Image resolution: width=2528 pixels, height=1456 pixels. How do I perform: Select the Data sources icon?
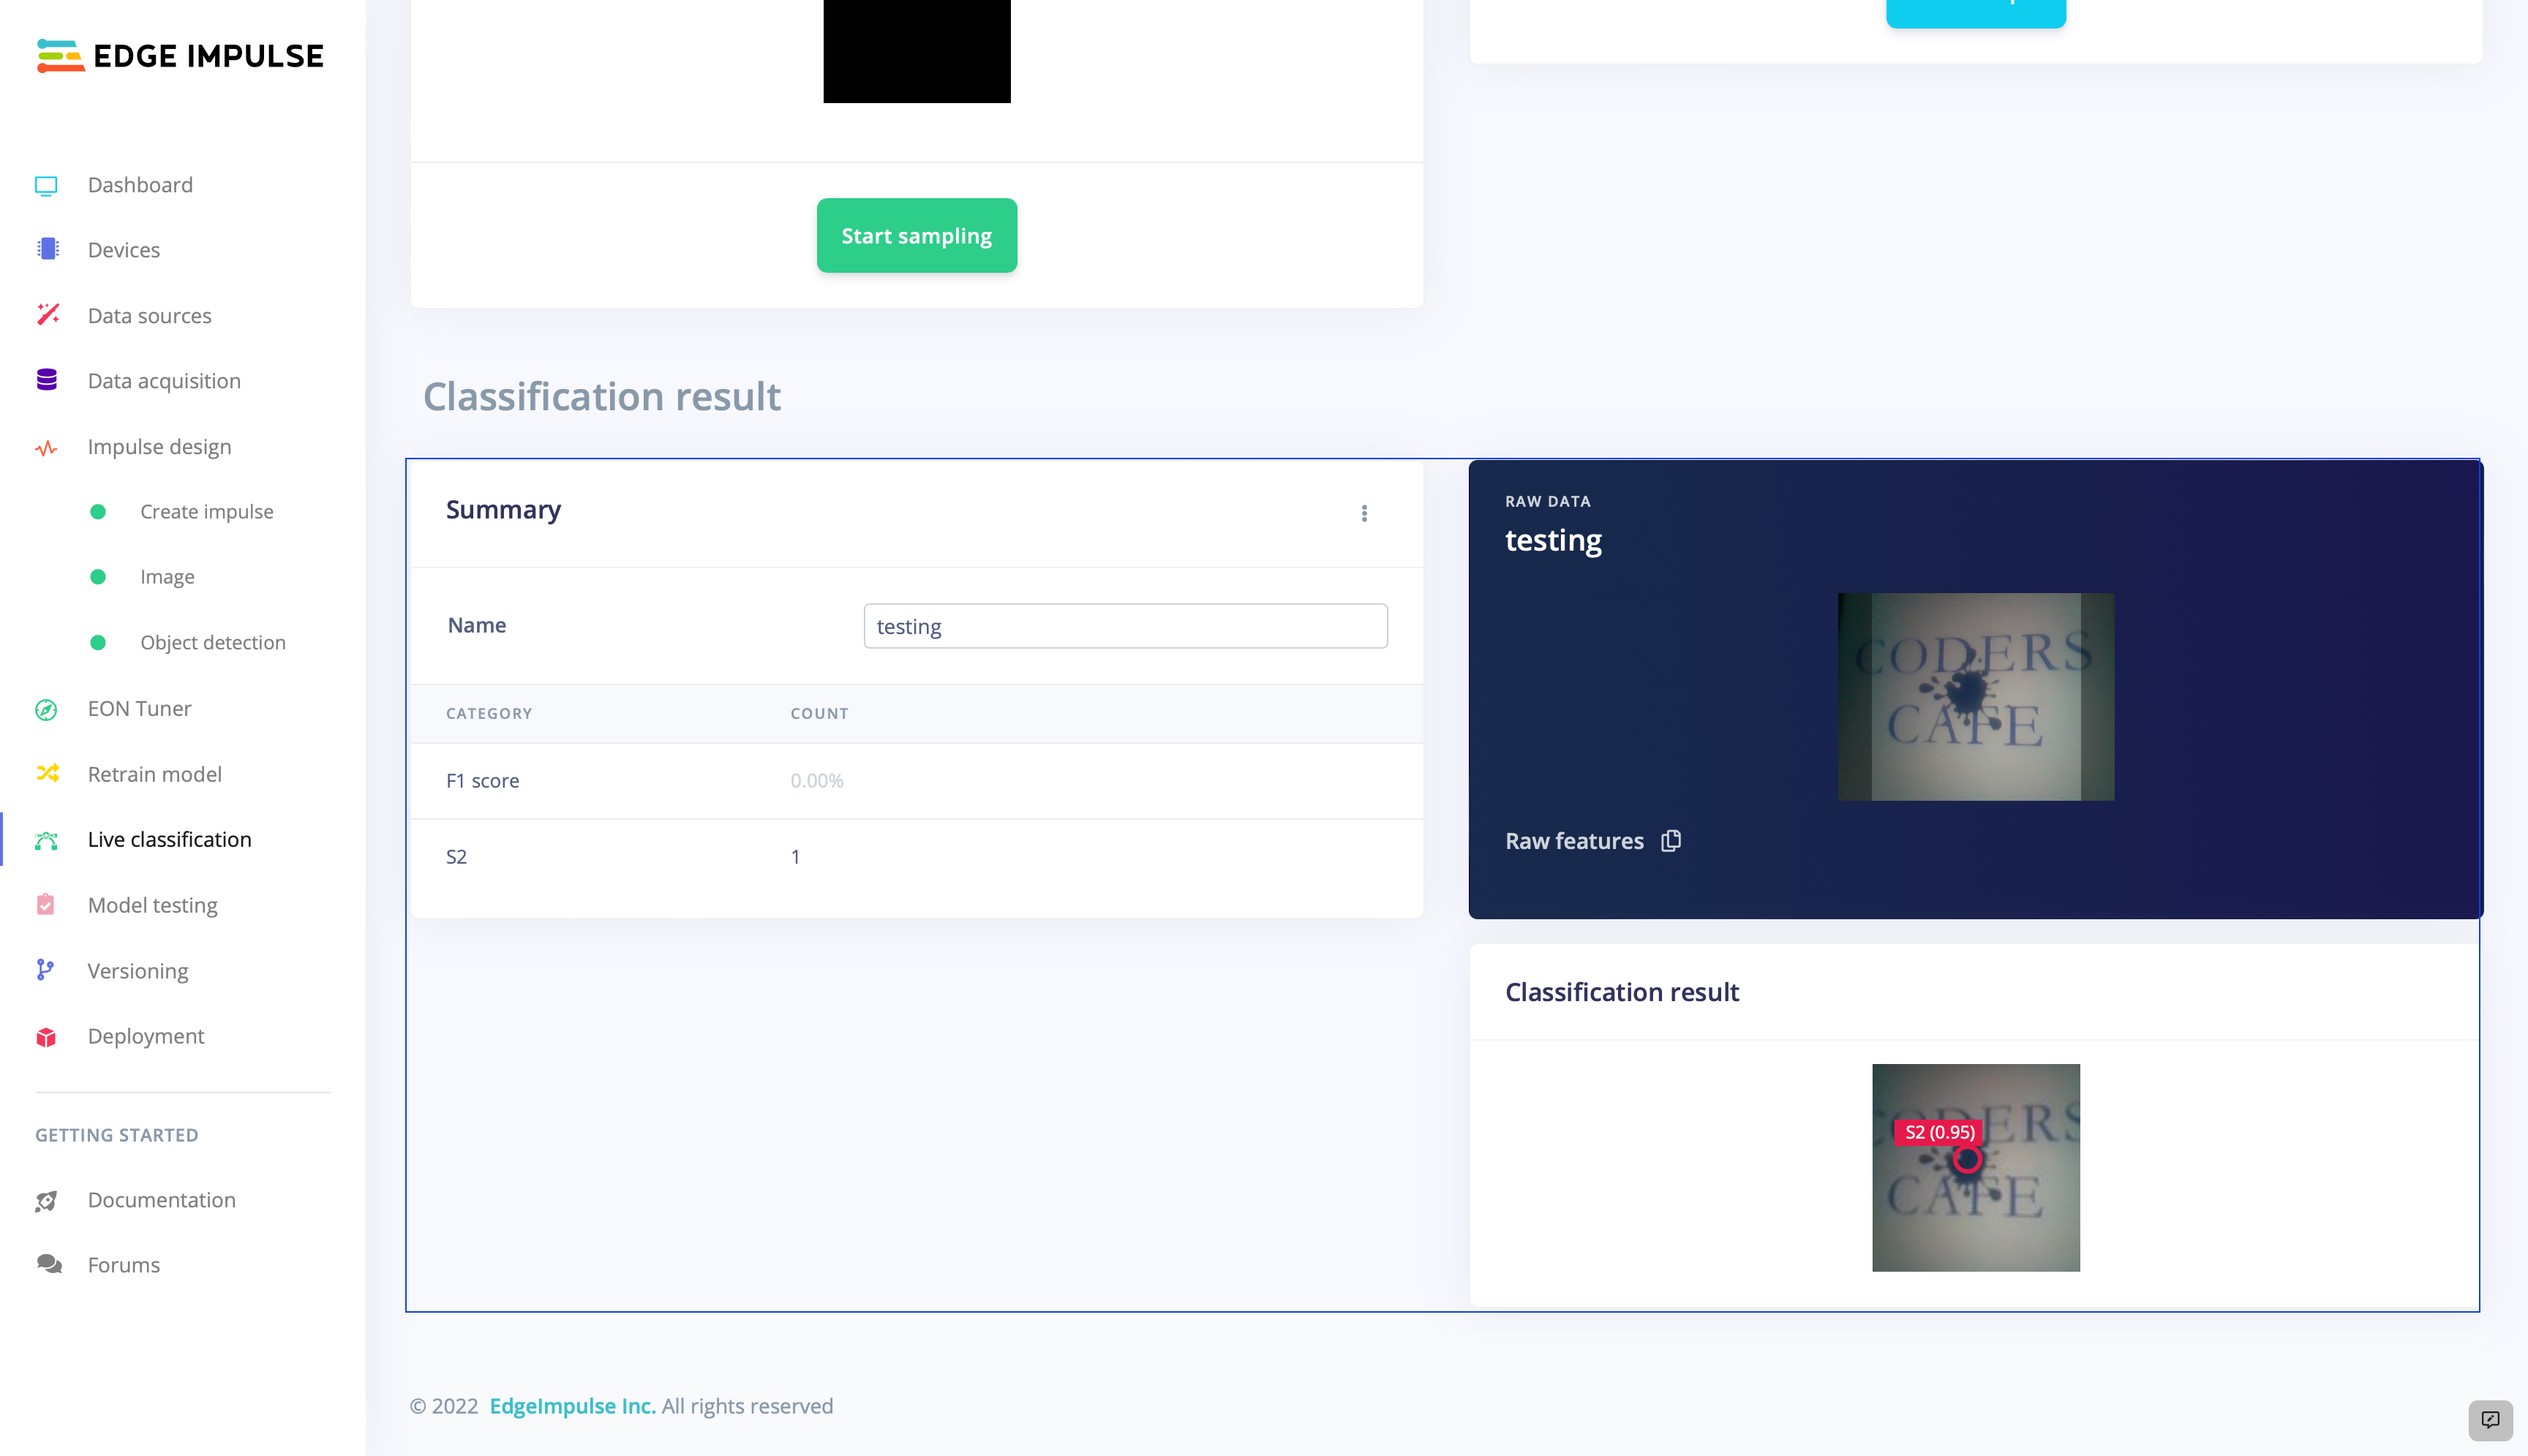coord(45,314)
